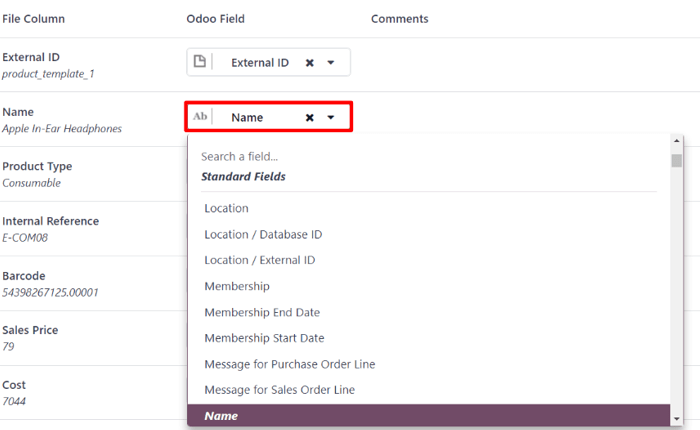Choose Membership End Date option
Image resolution: width=700 pixels, height=430 pixels.
[262, 312]
